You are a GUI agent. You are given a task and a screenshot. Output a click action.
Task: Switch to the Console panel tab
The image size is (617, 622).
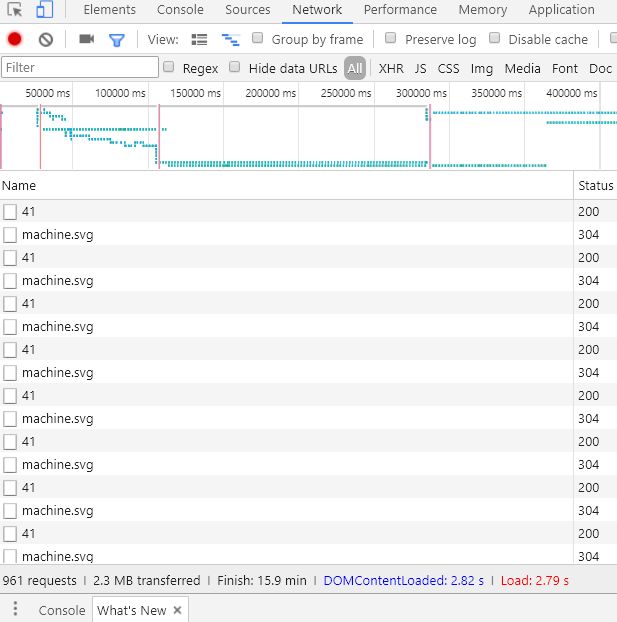click(180, 10)
